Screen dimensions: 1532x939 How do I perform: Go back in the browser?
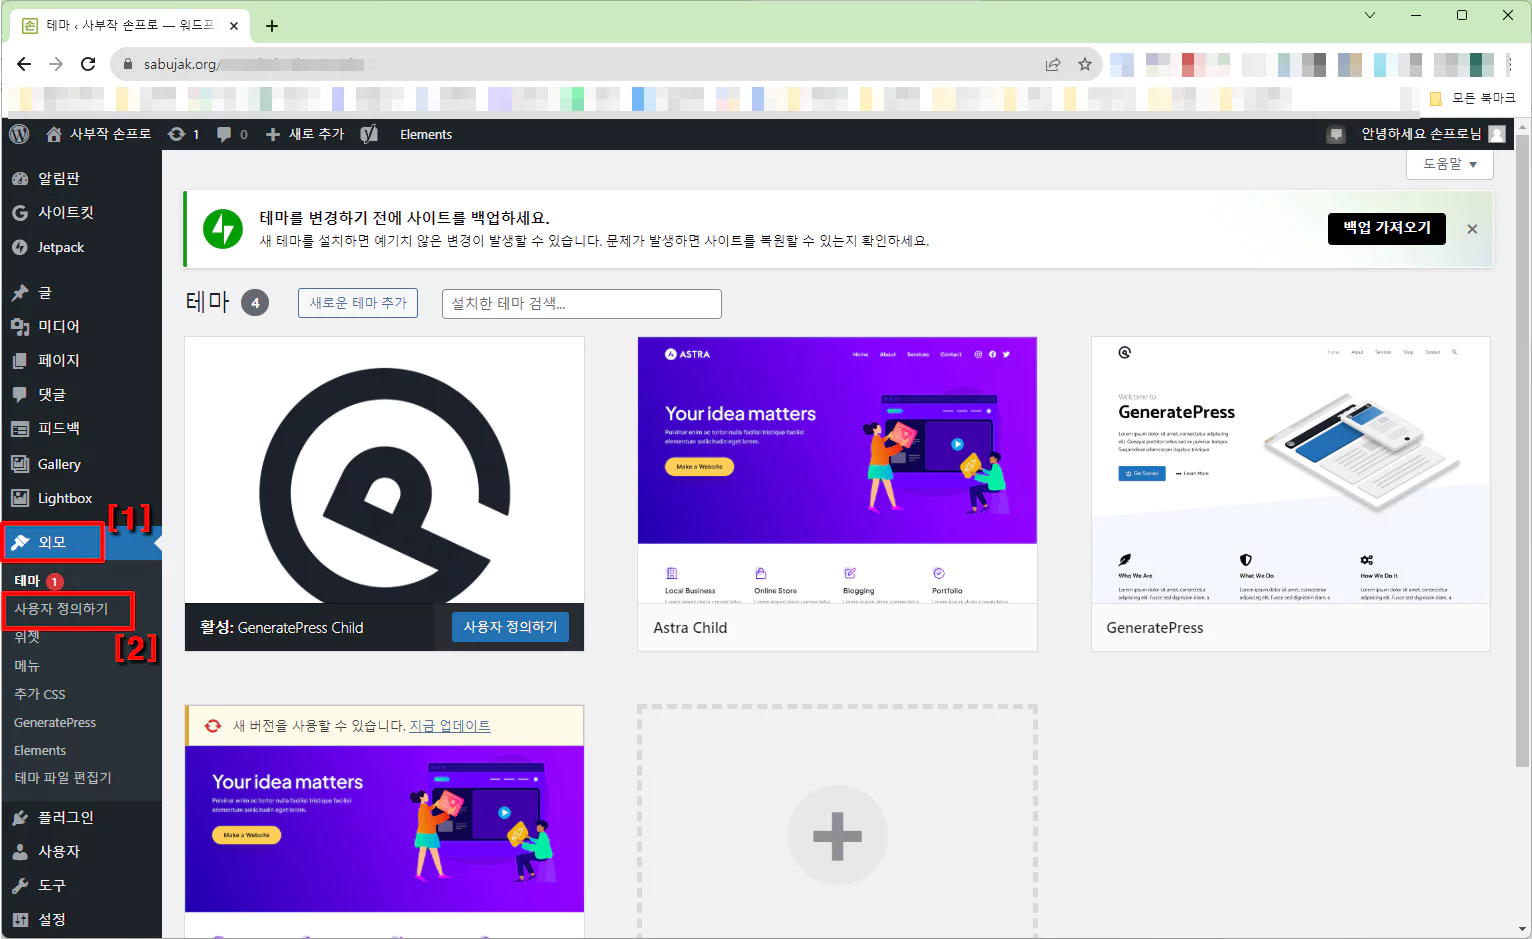click(x=24, y=64)
